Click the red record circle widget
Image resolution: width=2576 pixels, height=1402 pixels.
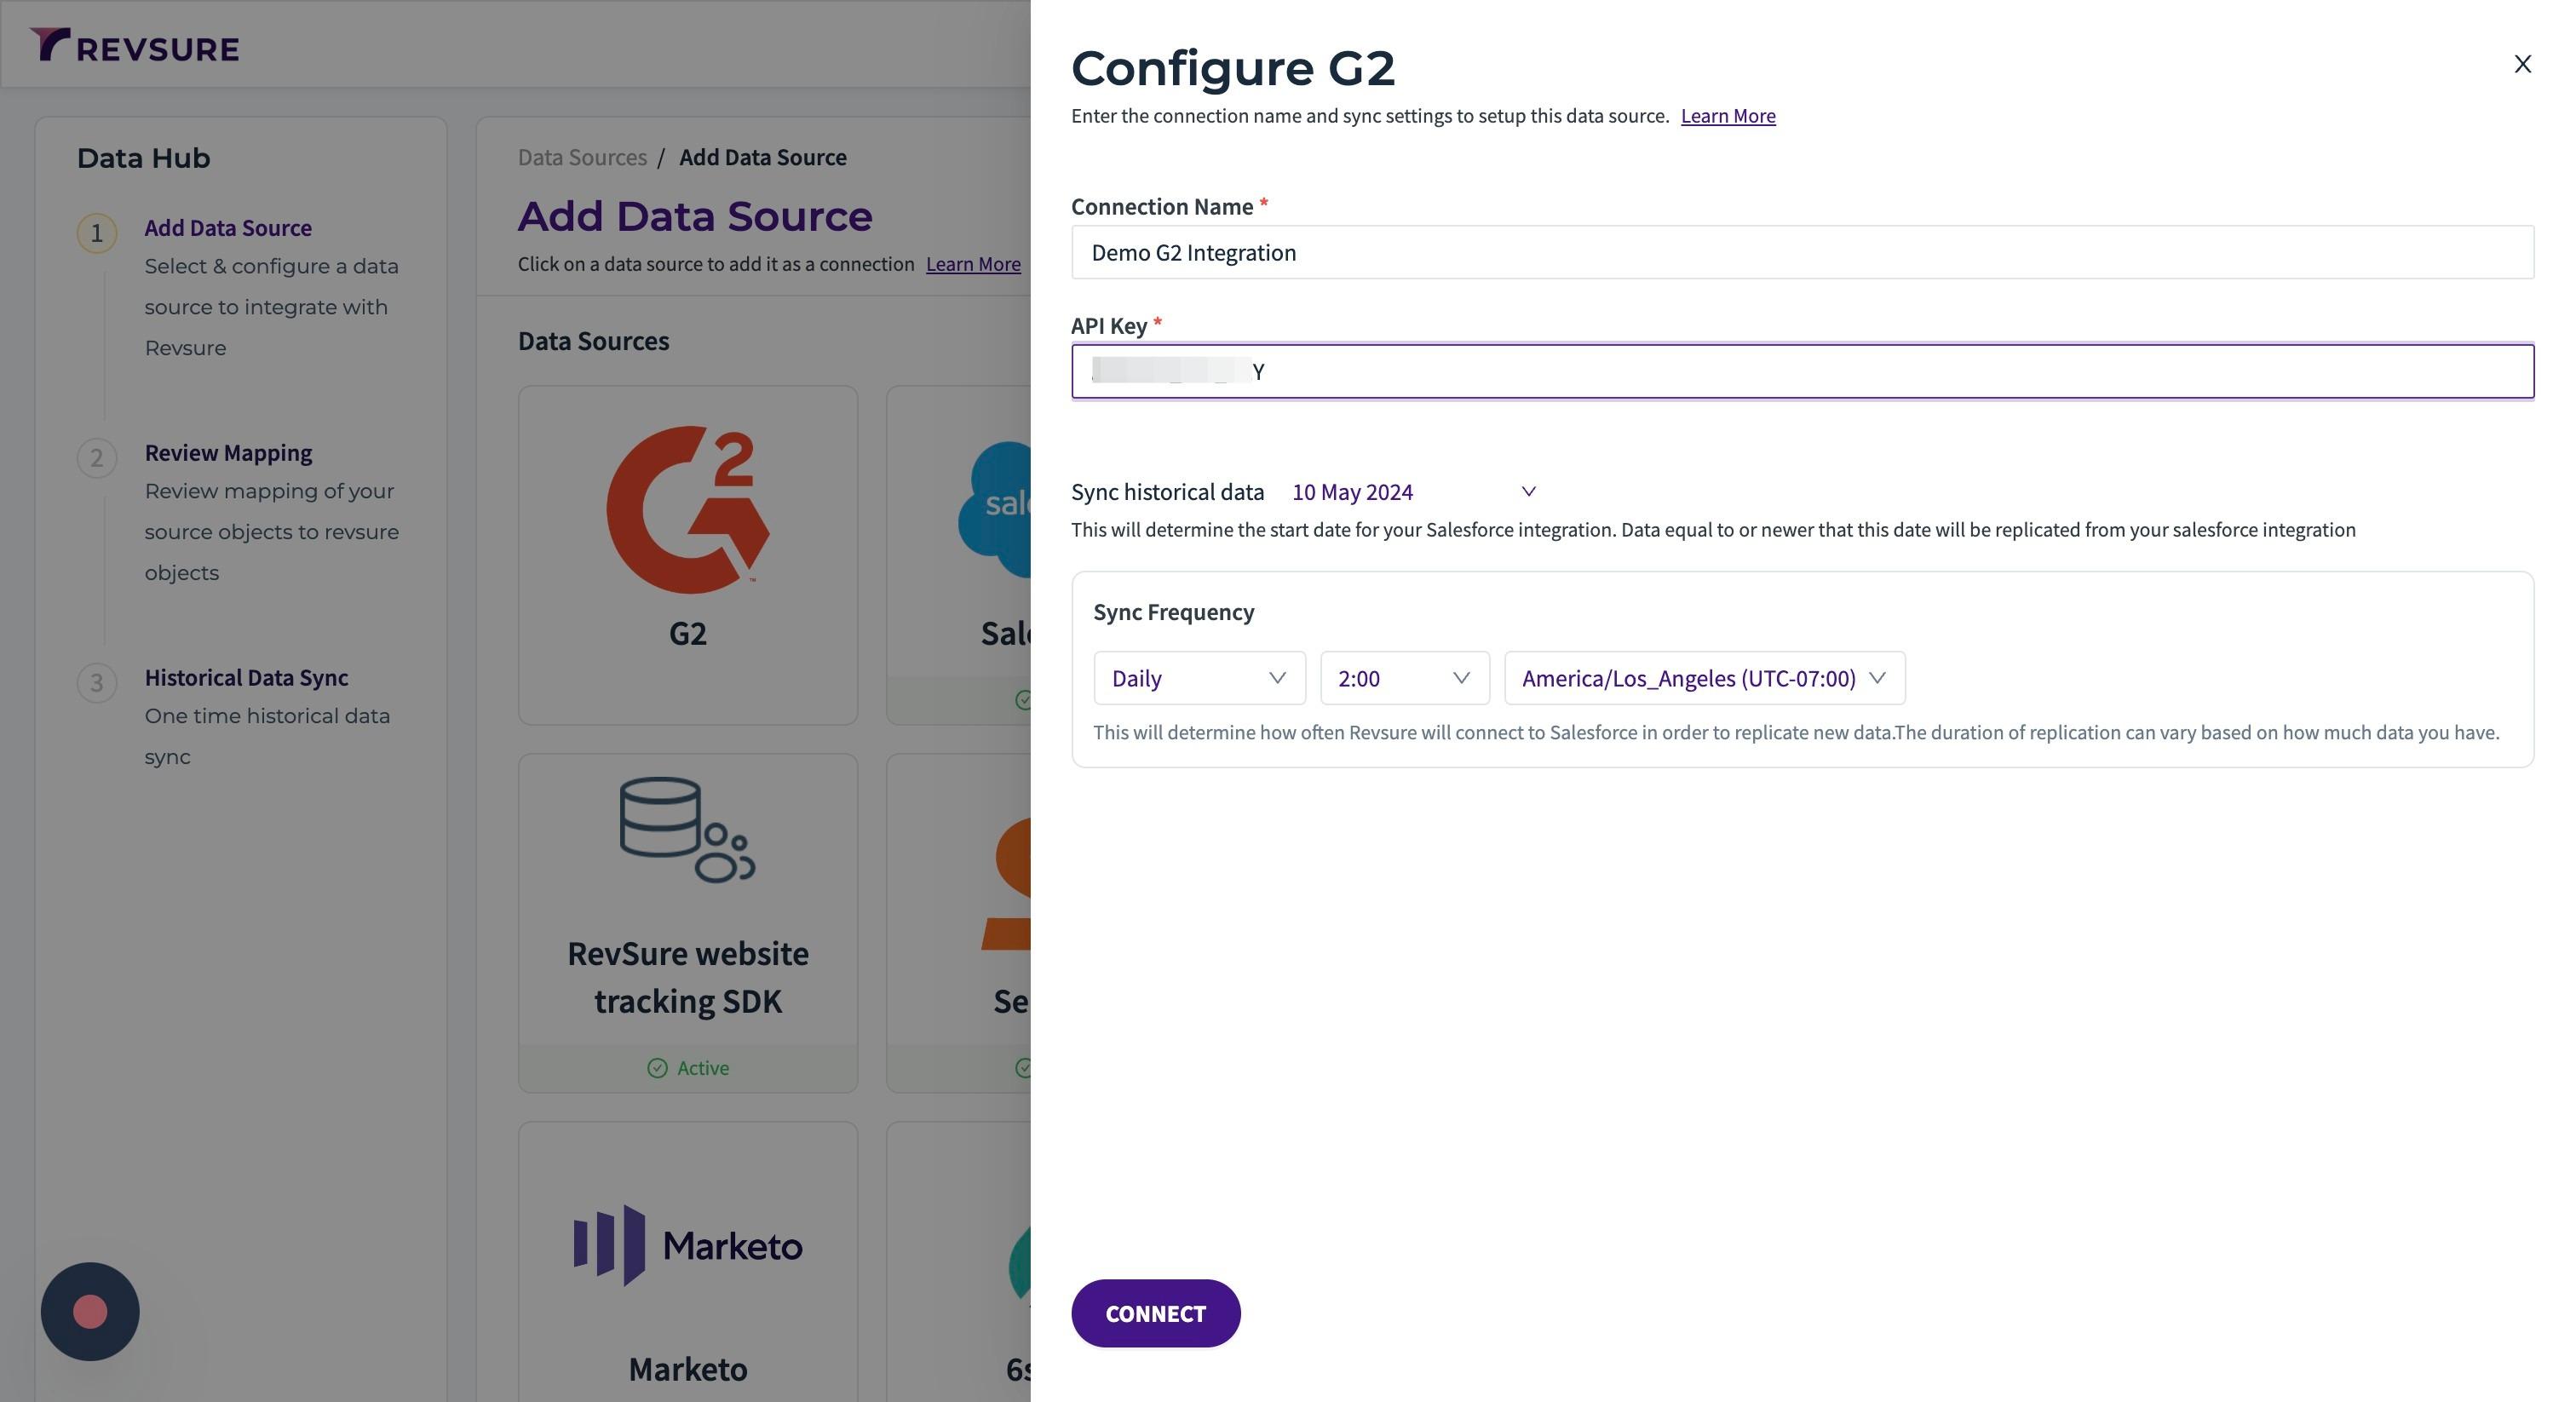[90, 1311]
